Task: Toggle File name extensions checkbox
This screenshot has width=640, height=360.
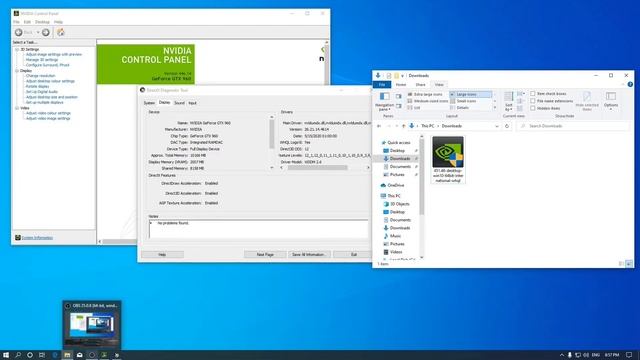Action: [x=533, y=101]
